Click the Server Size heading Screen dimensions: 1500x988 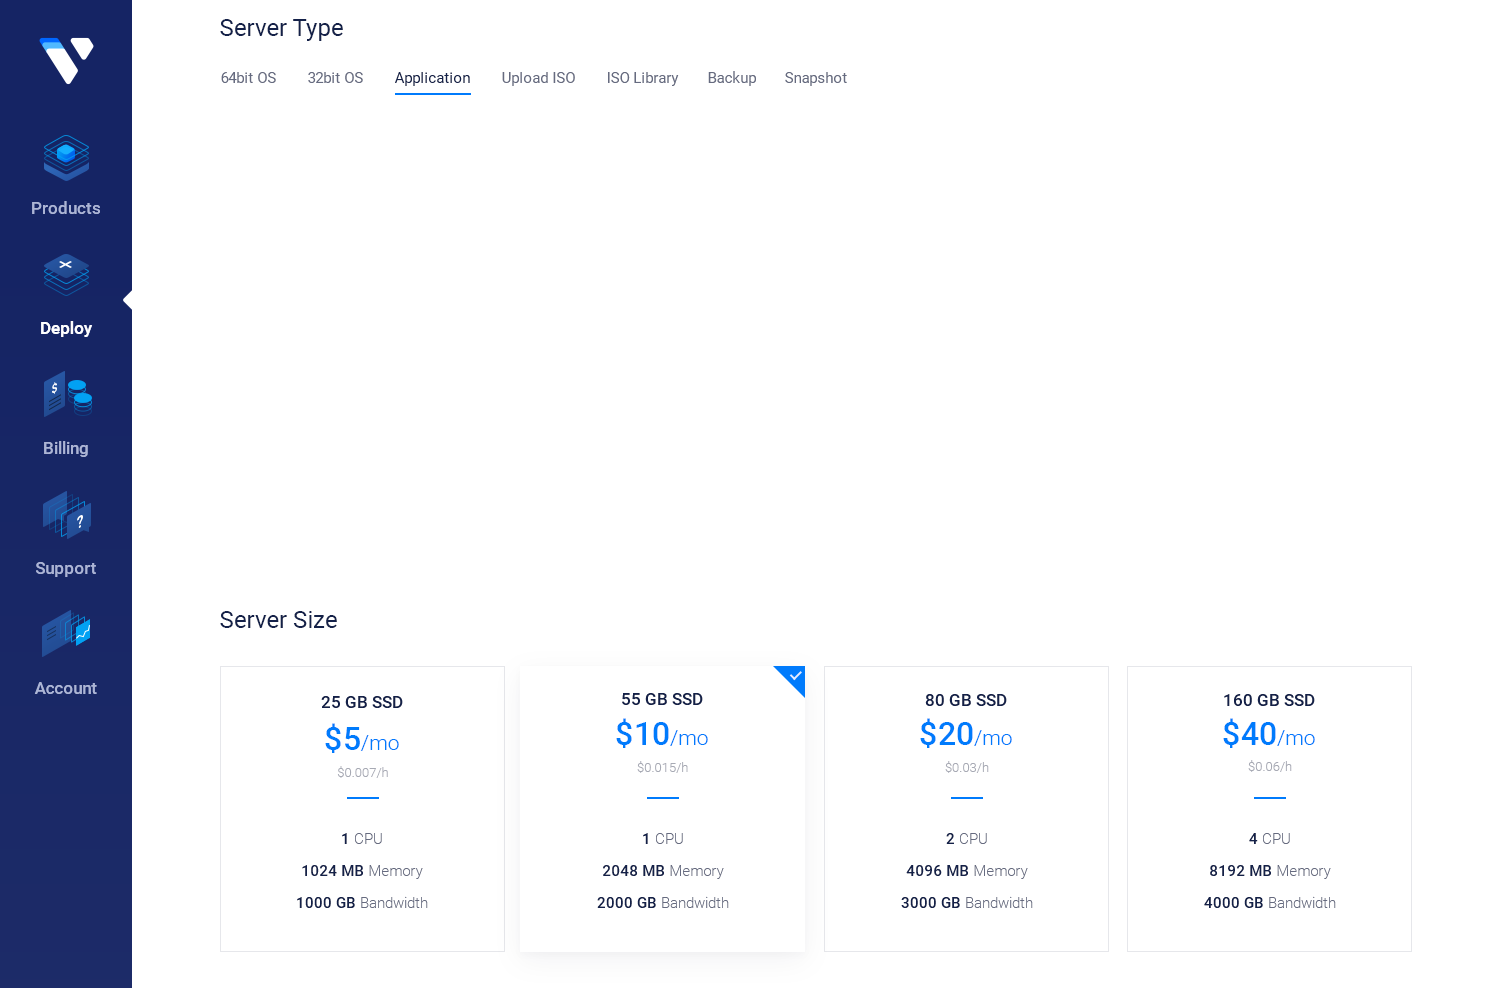pos(278,620)
